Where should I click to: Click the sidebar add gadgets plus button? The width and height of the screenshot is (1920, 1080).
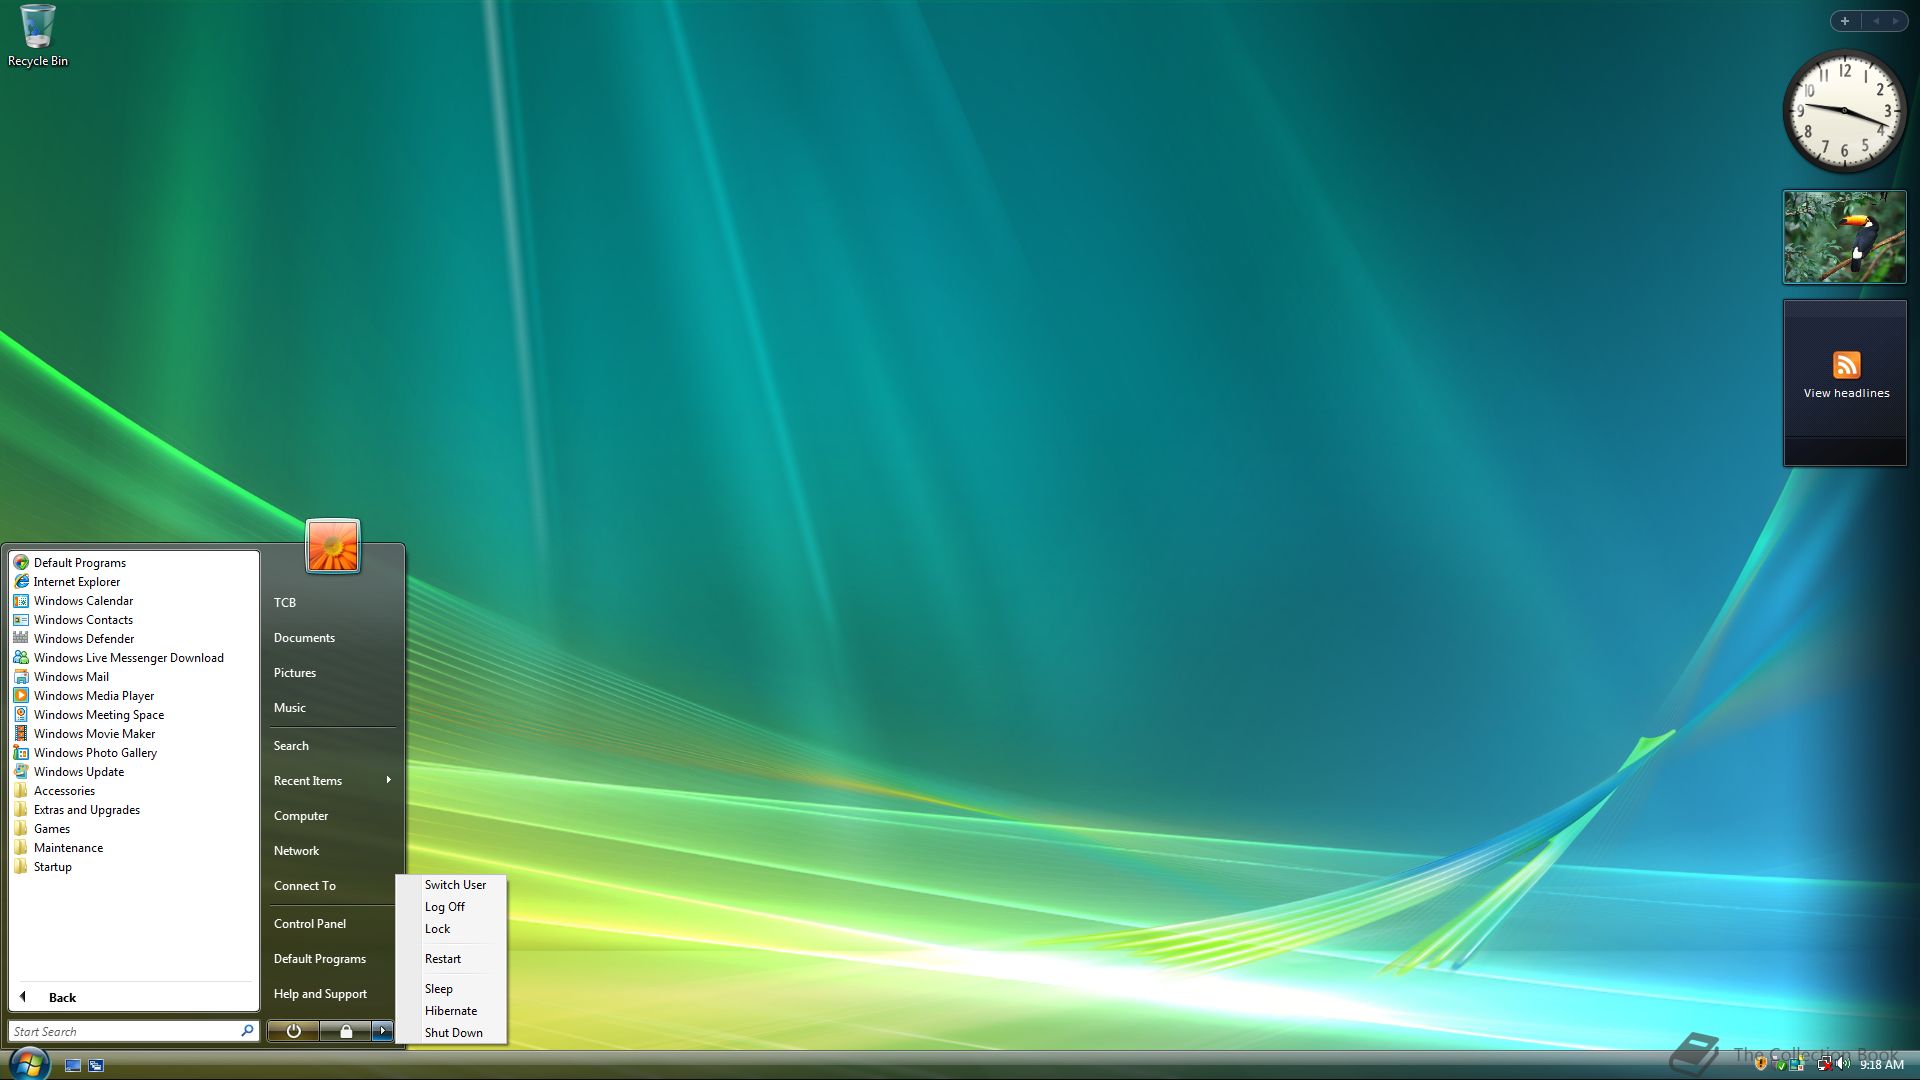(1845, 21)
